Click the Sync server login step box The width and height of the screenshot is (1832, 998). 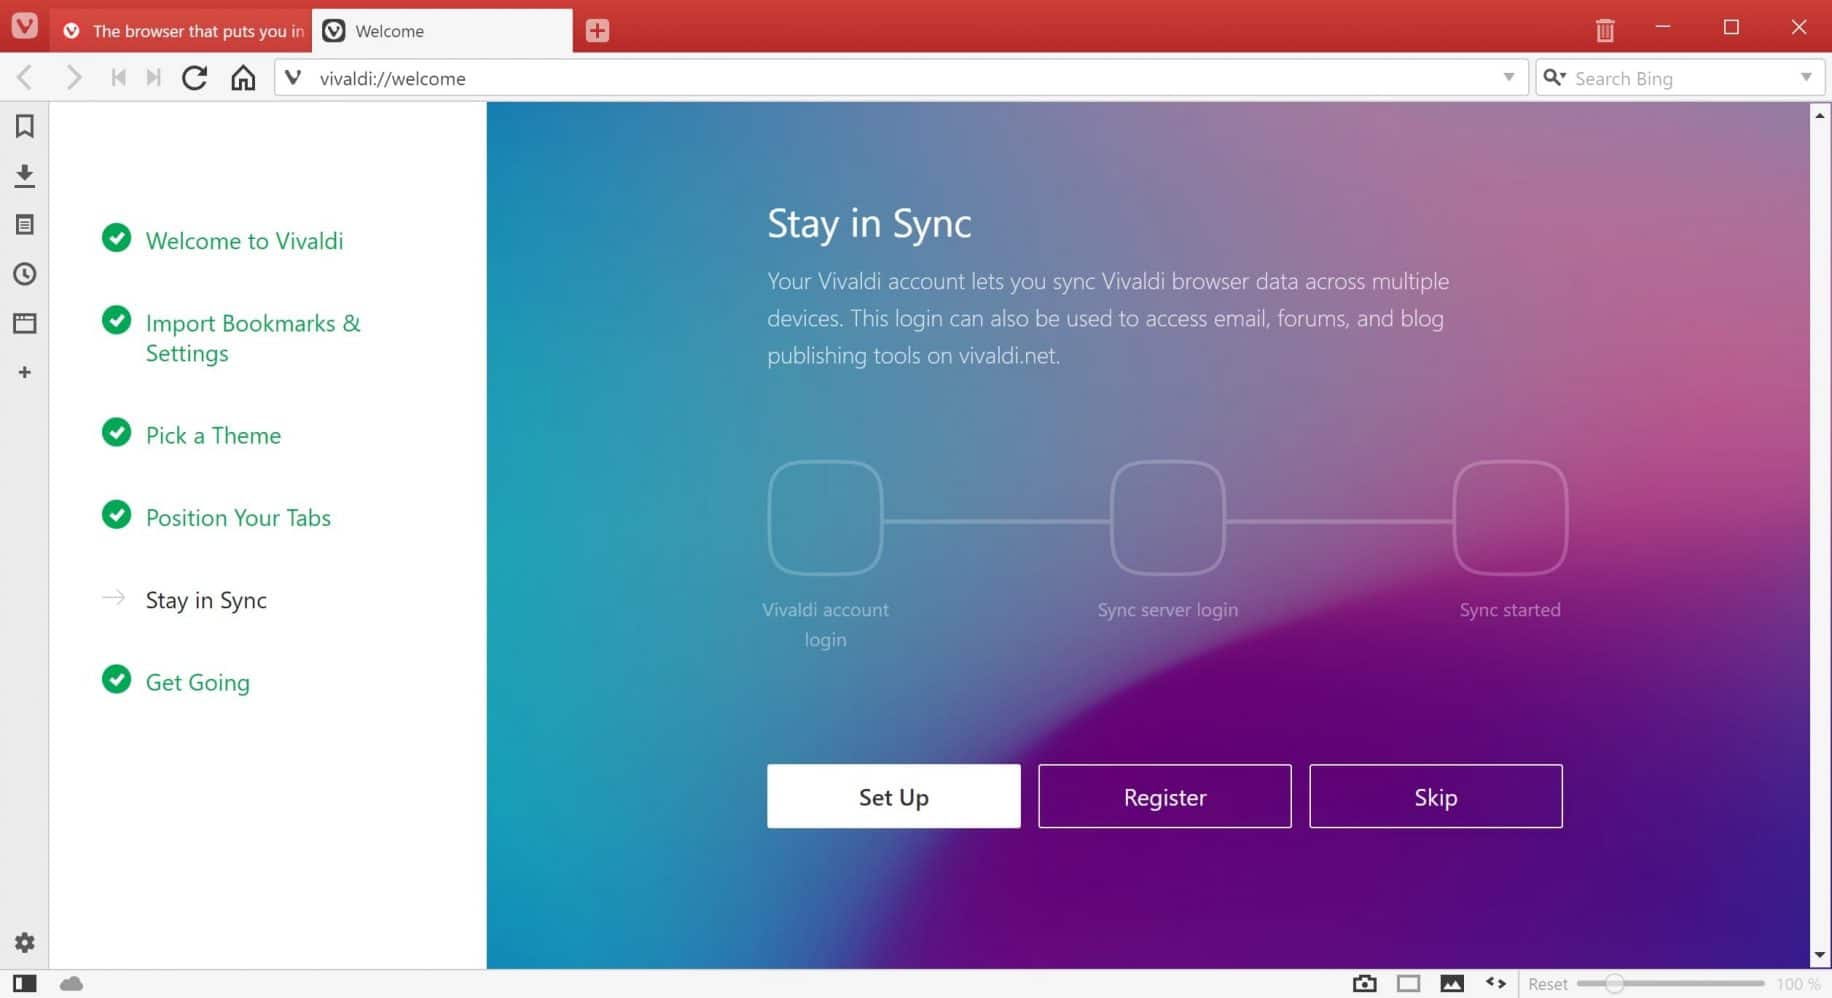coord(1168,517)
